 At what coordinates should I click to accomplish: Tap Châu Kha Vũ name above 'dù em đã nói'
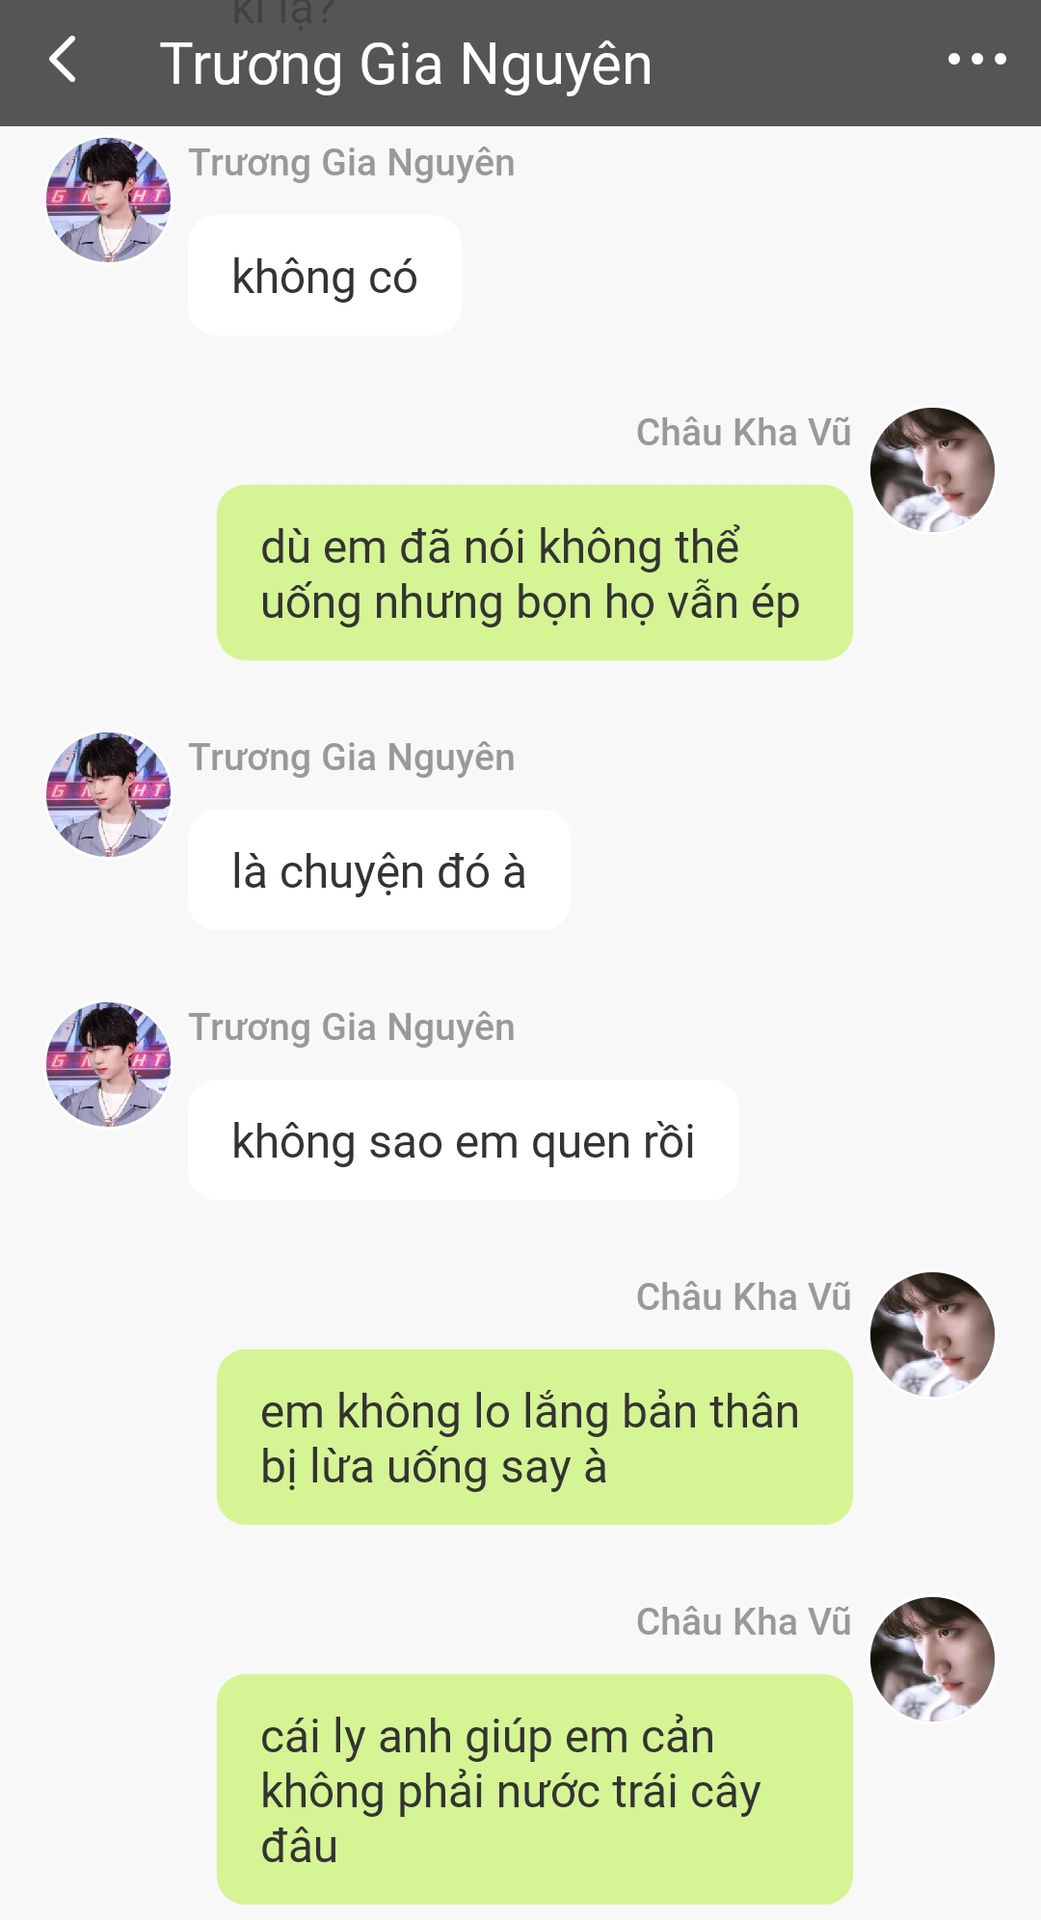pyautogui.click(x=744, y=432)
